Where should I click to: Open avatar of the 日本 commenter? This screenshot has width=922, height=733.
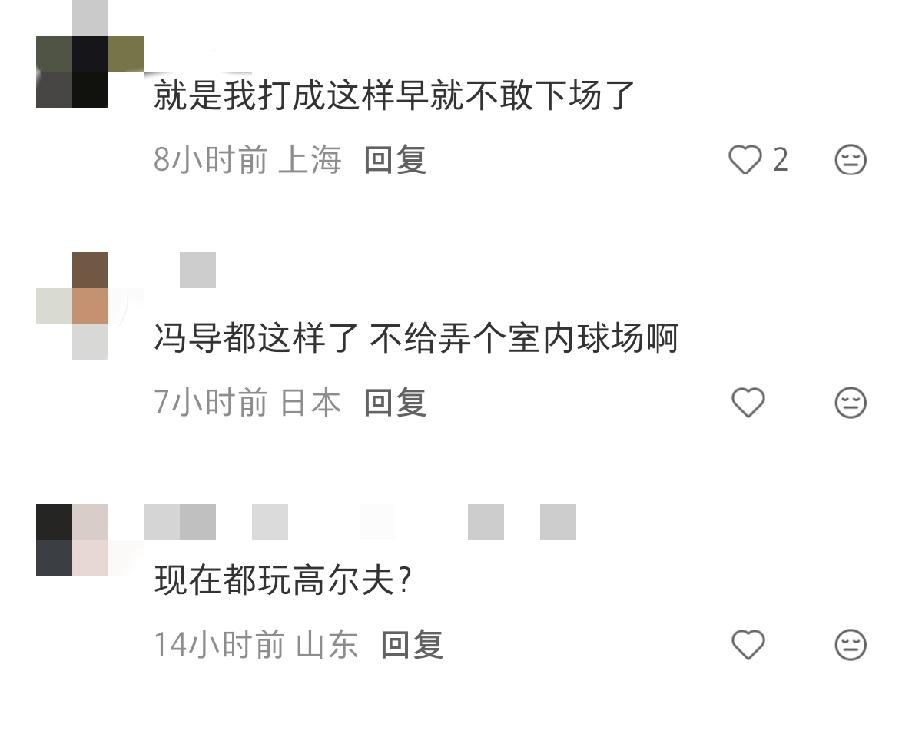pyautogui.click(x=89, y=306)
